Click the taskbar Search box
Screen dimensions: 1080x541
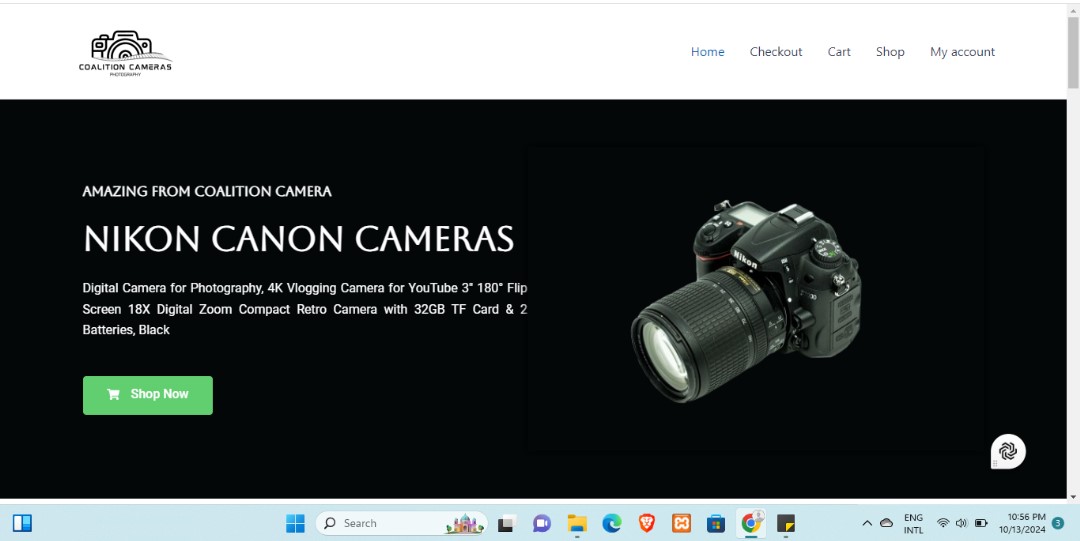[402, 524]
